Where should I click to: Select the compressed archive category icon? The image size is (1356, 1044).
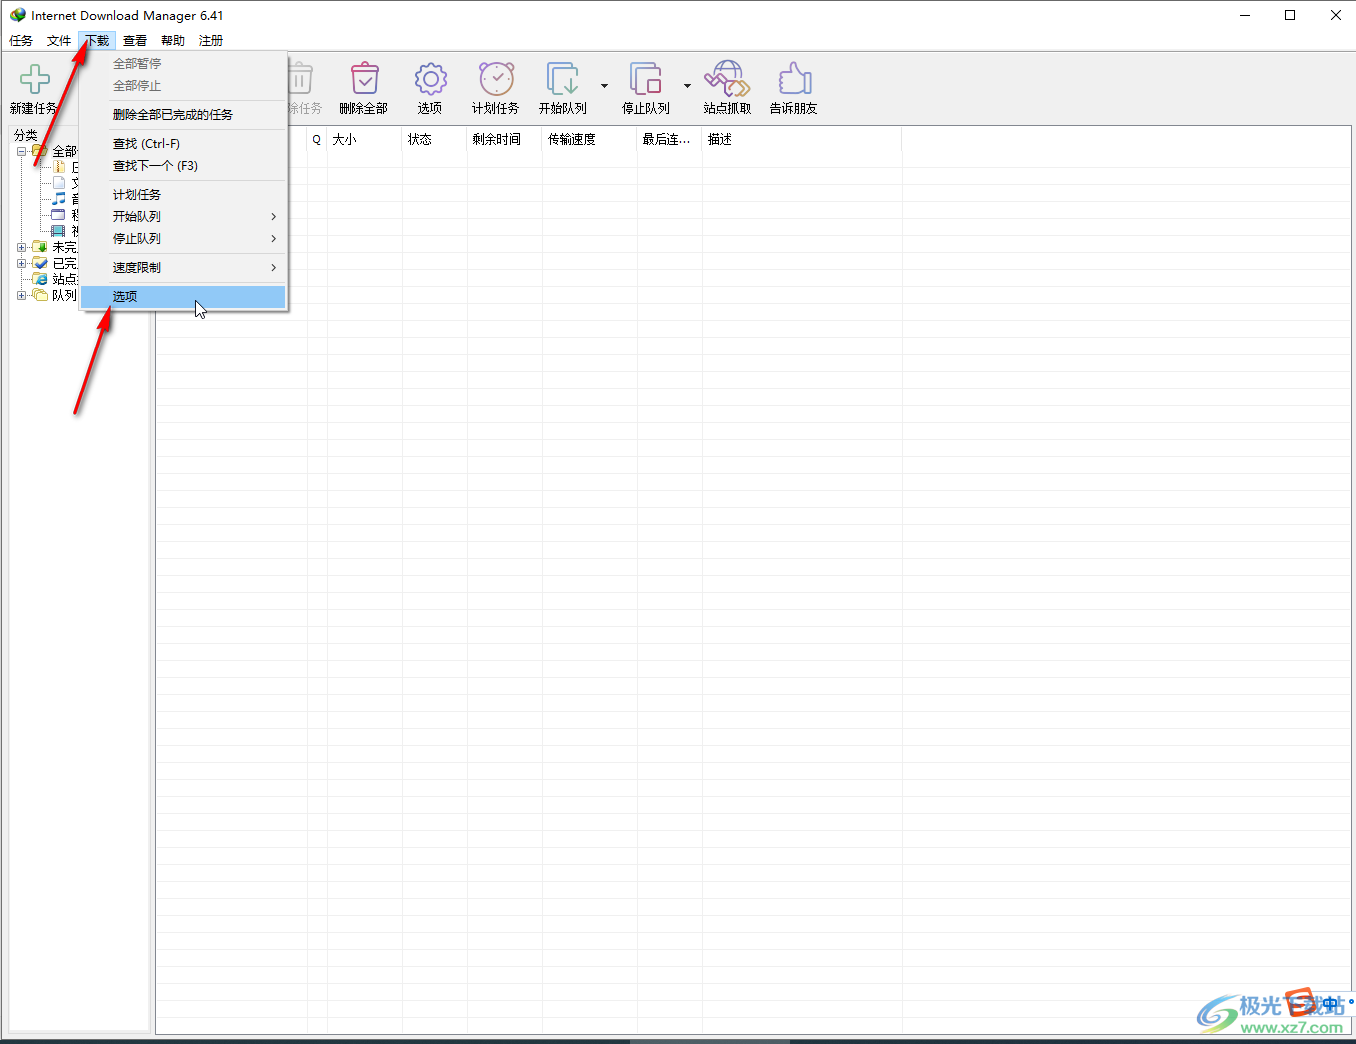[59, 167]
